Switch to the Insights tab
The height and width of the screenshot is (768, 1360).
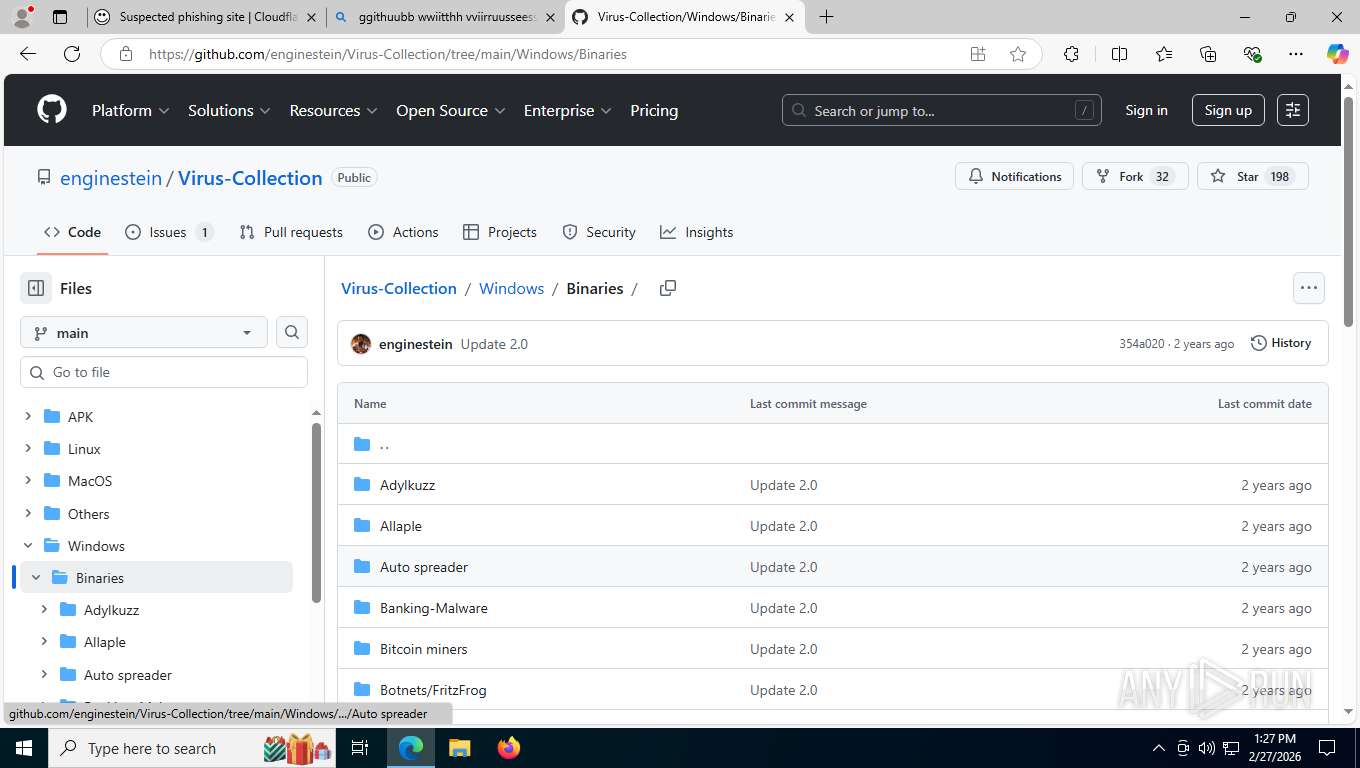coord(697,232)
